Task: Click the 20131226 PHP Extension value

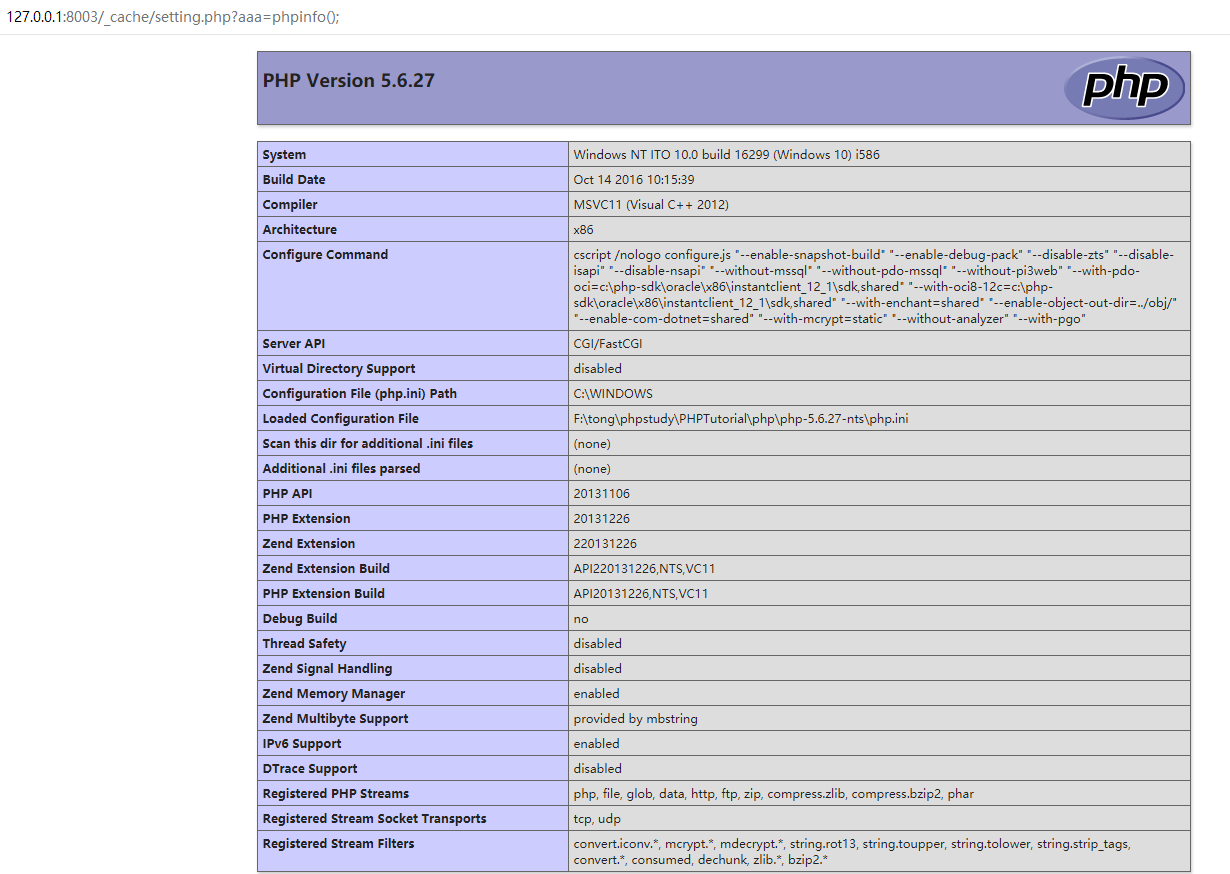Action: (x=602, y=519)
